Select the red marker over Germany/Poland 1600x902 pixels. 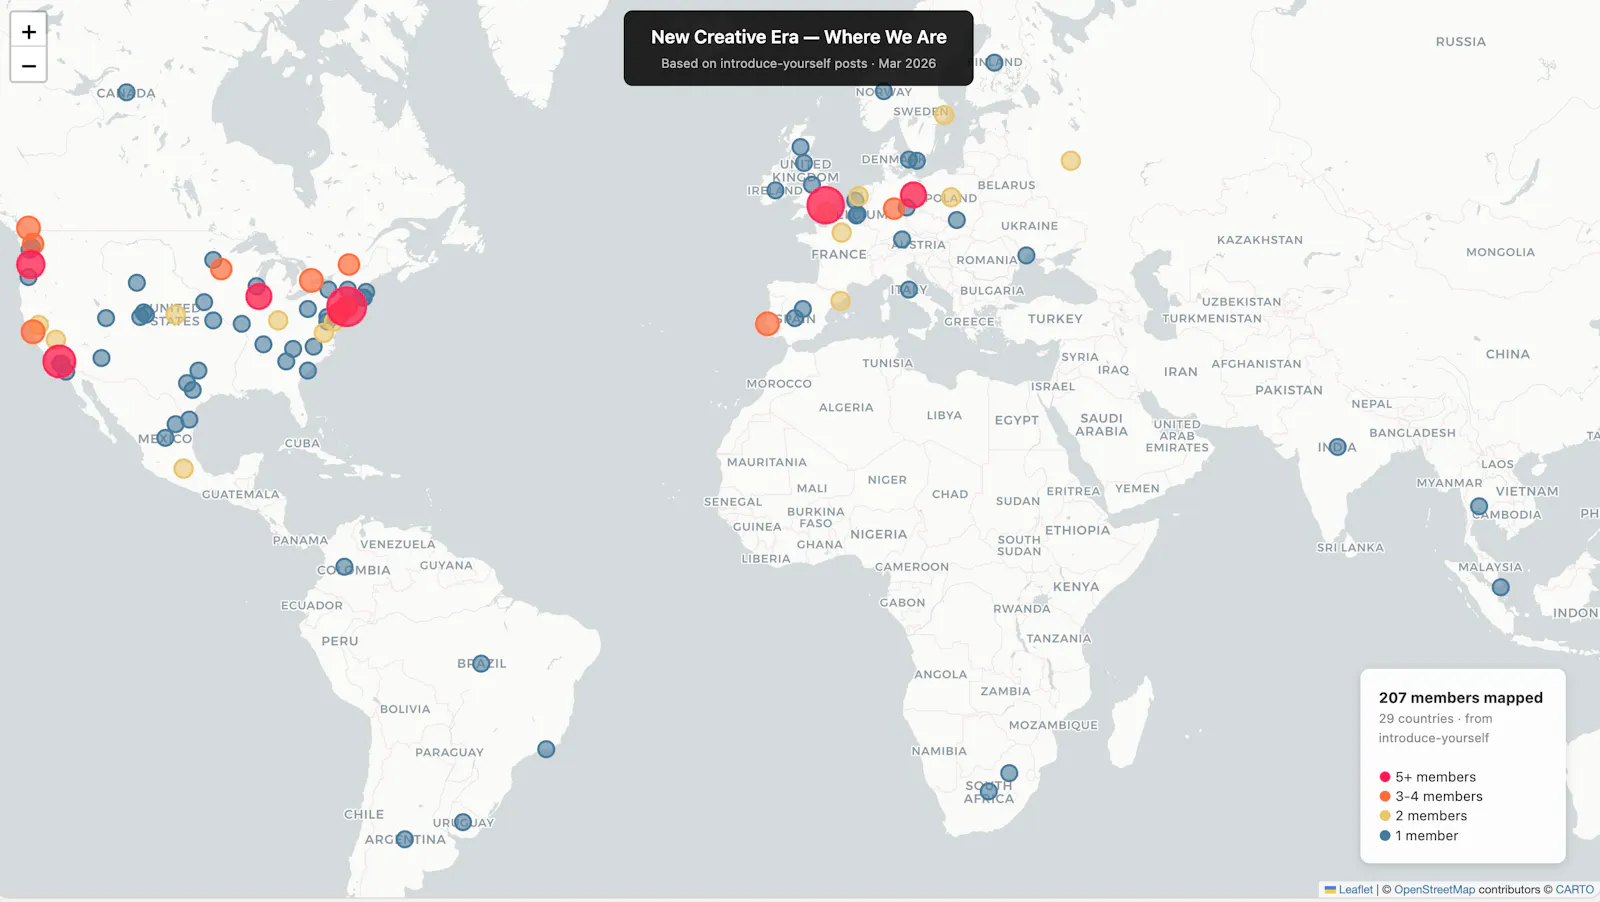tap(913, 195)
